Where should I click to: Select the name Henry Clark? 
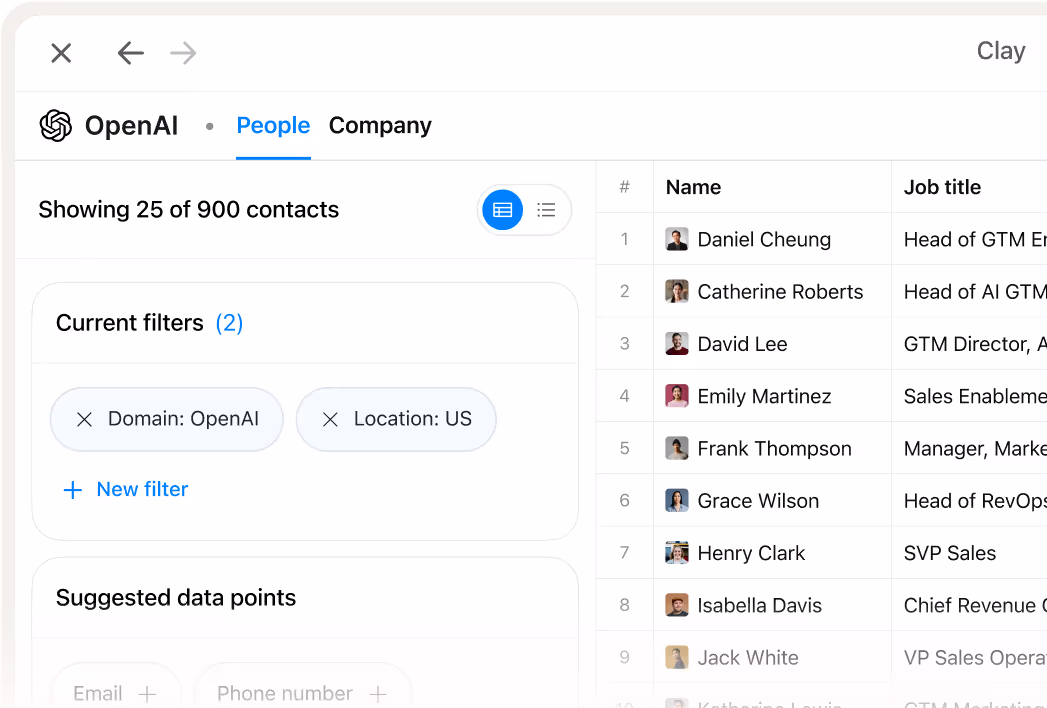click(x=751, y=552)
